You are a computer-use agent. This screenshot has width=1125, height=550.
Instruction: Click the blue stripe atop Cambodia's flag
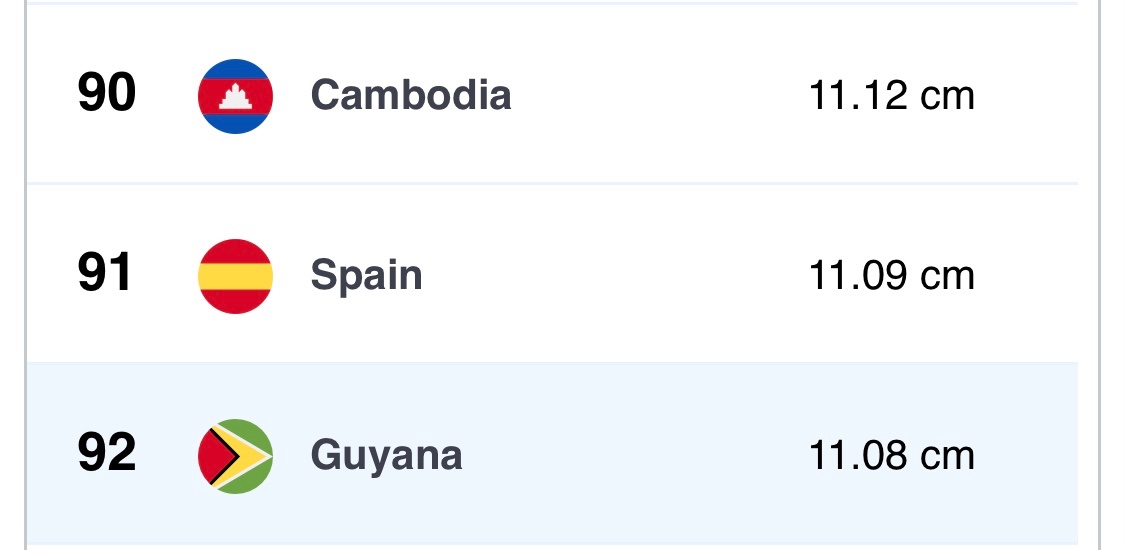235,68
